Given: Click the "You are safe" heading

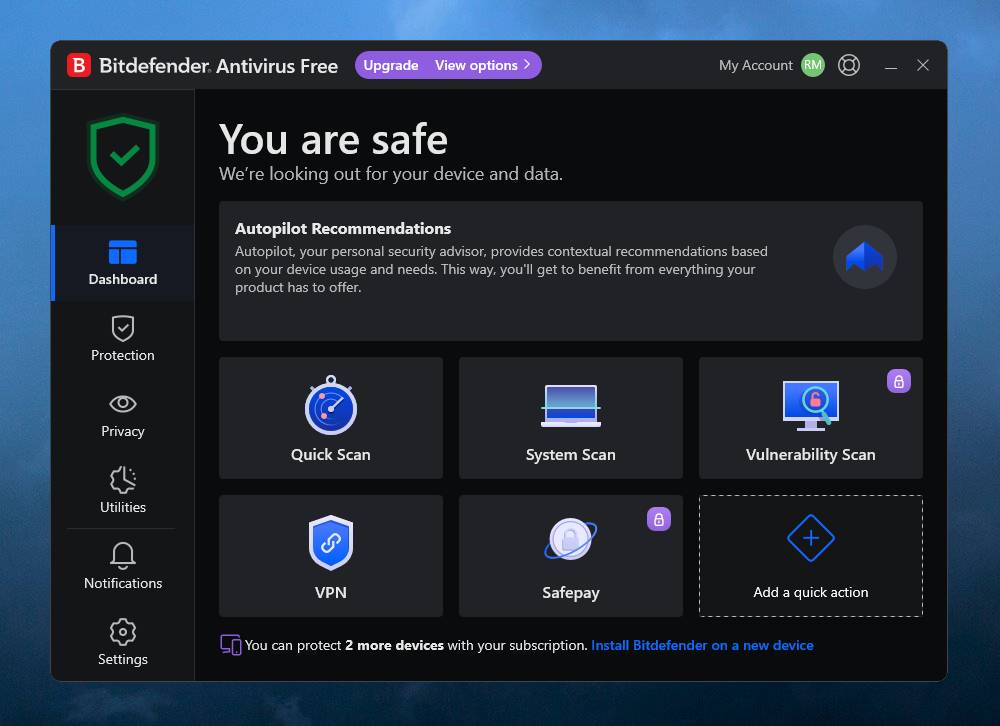Looking at the screenshot, I should click(333, 140).
